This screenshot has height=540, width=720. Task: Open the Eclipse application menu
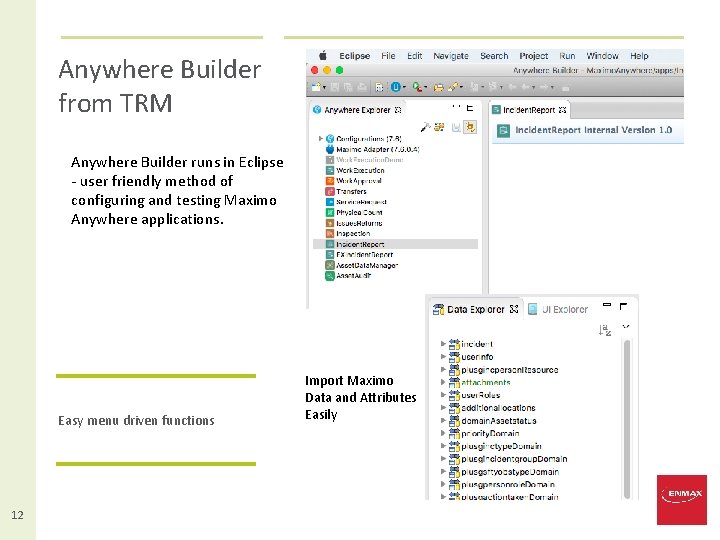coord(354,56)
